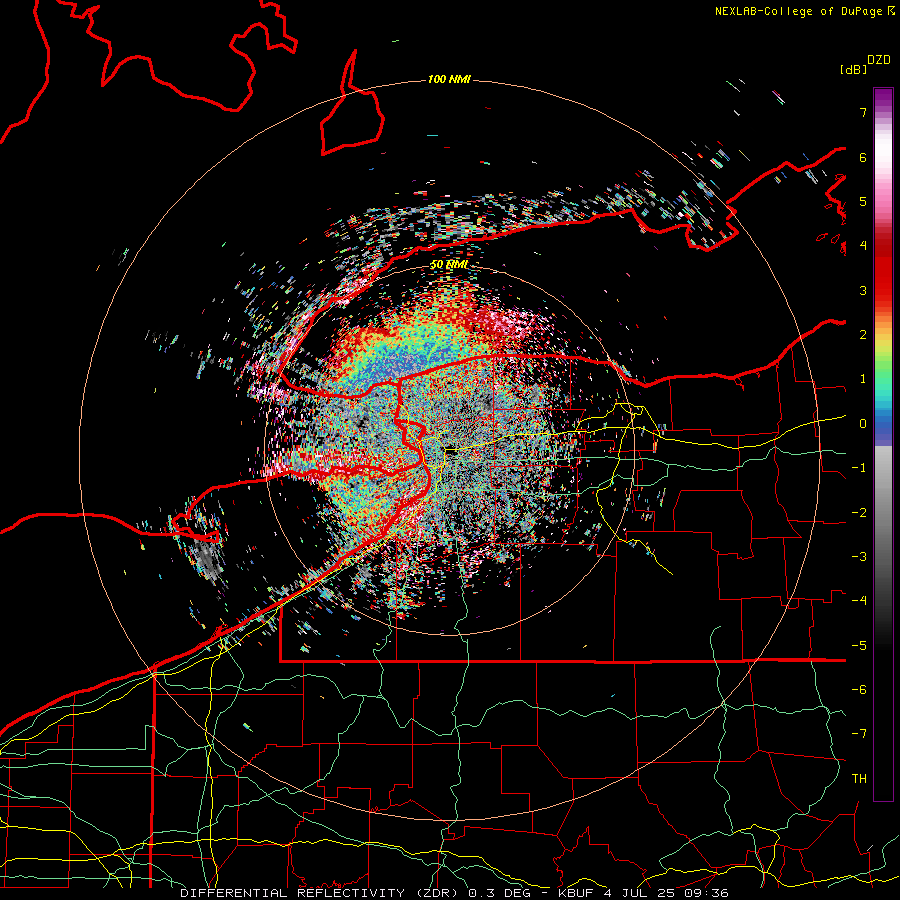Click the '-7' value on color scale
Image resolution: width=900 pixels, height=900 pixels.
(859, 734)
